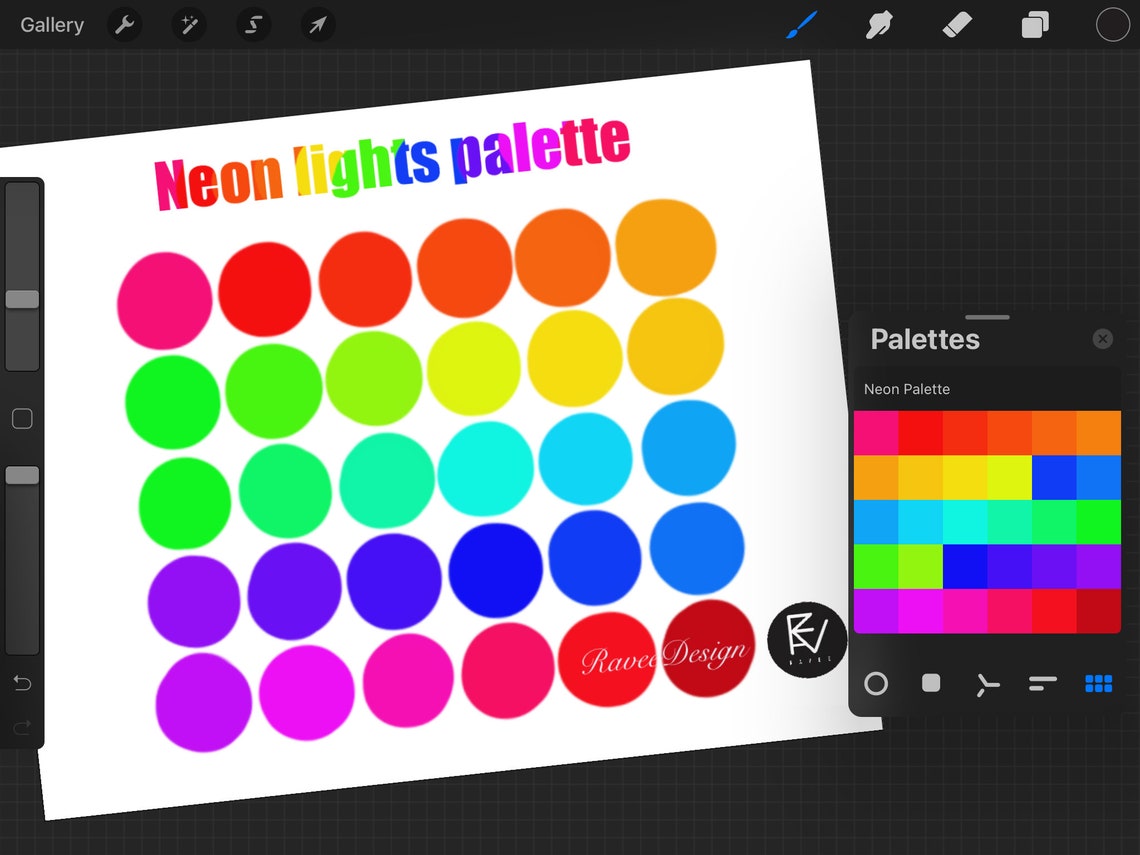Adjust the brush size slider

22,298
